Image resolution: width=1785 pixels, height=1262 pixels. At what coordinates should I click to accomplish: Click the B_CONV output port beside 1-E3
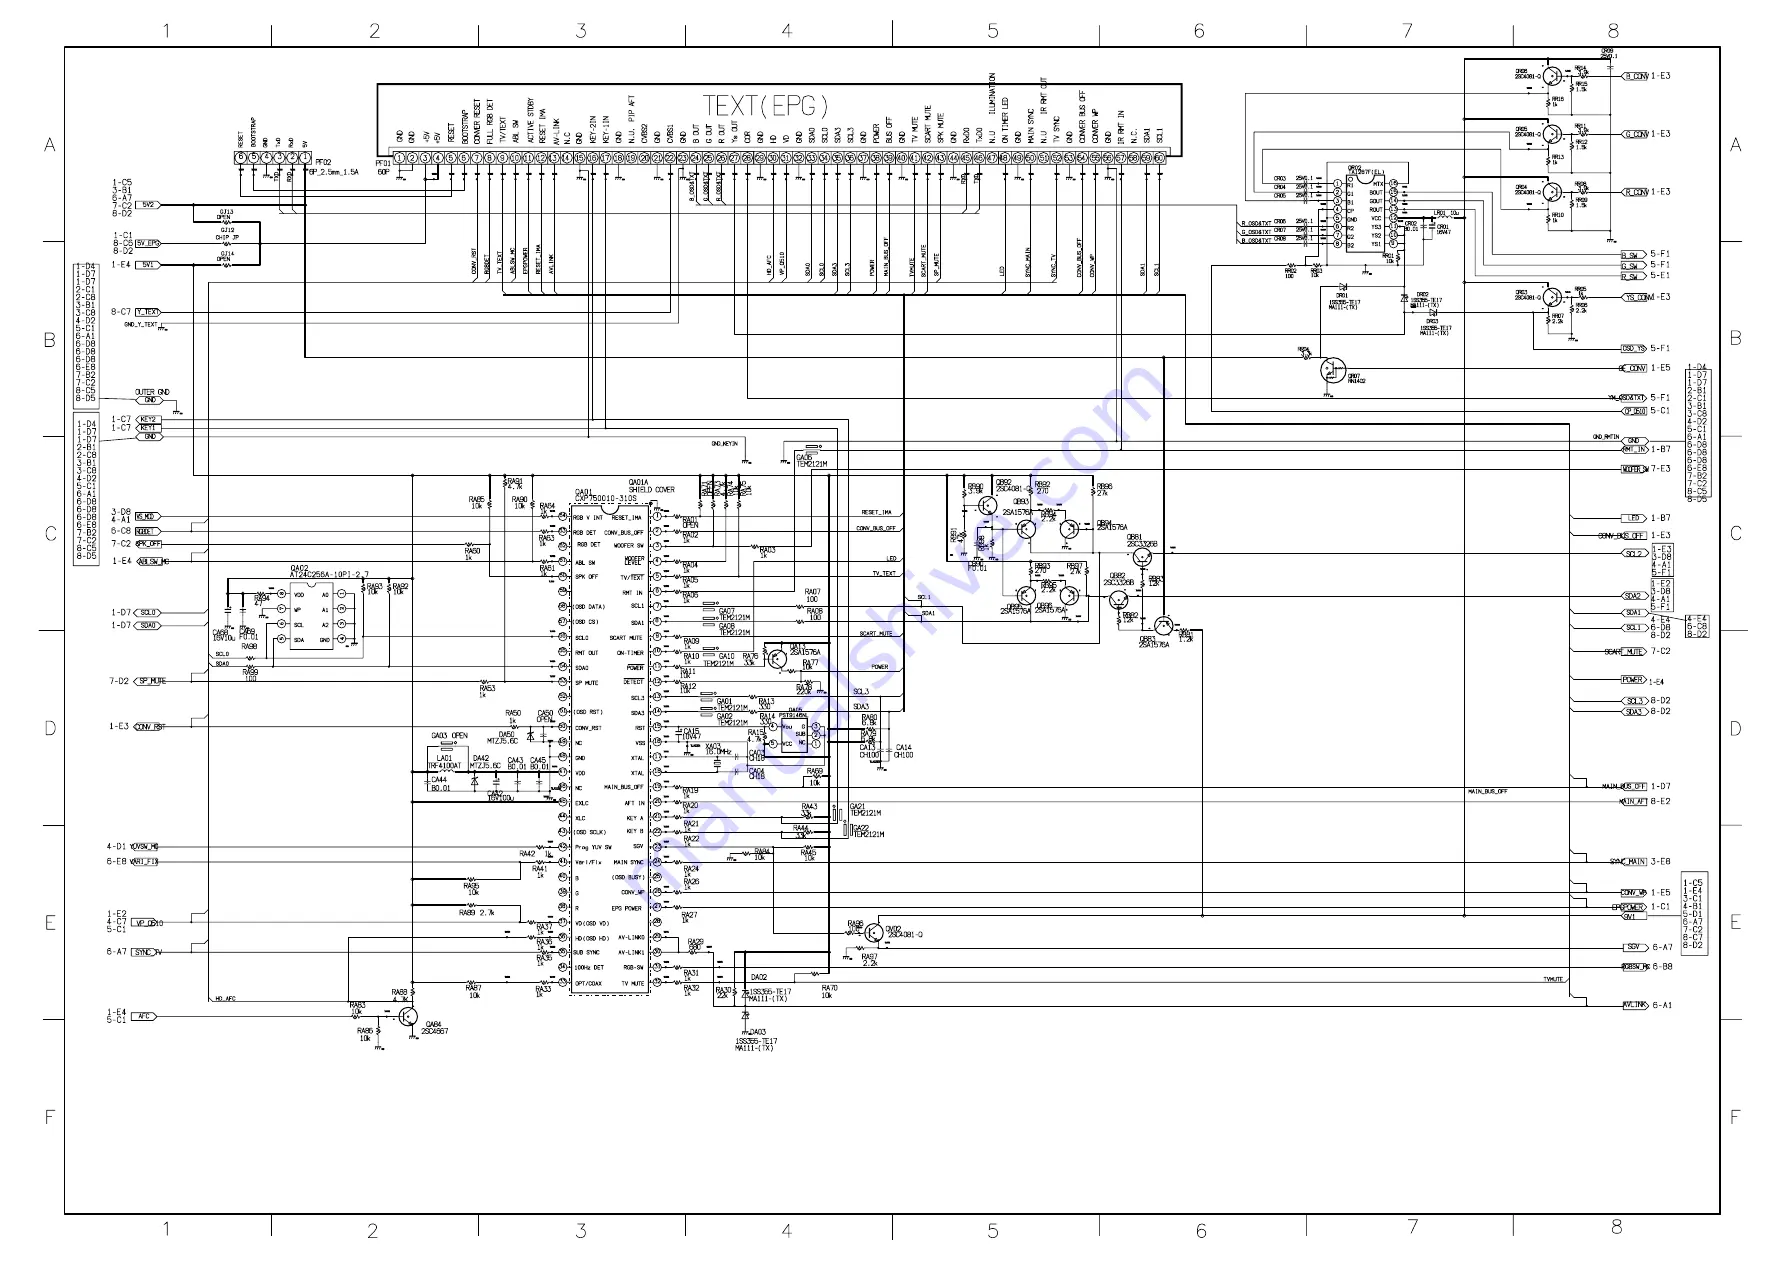tap(1634, 76)
